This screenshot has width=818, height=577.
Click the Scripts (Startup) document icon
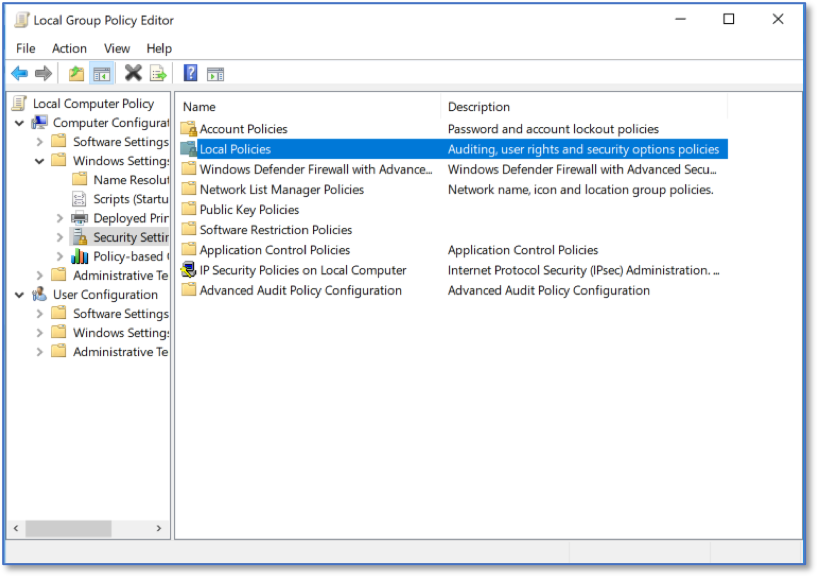79,199
